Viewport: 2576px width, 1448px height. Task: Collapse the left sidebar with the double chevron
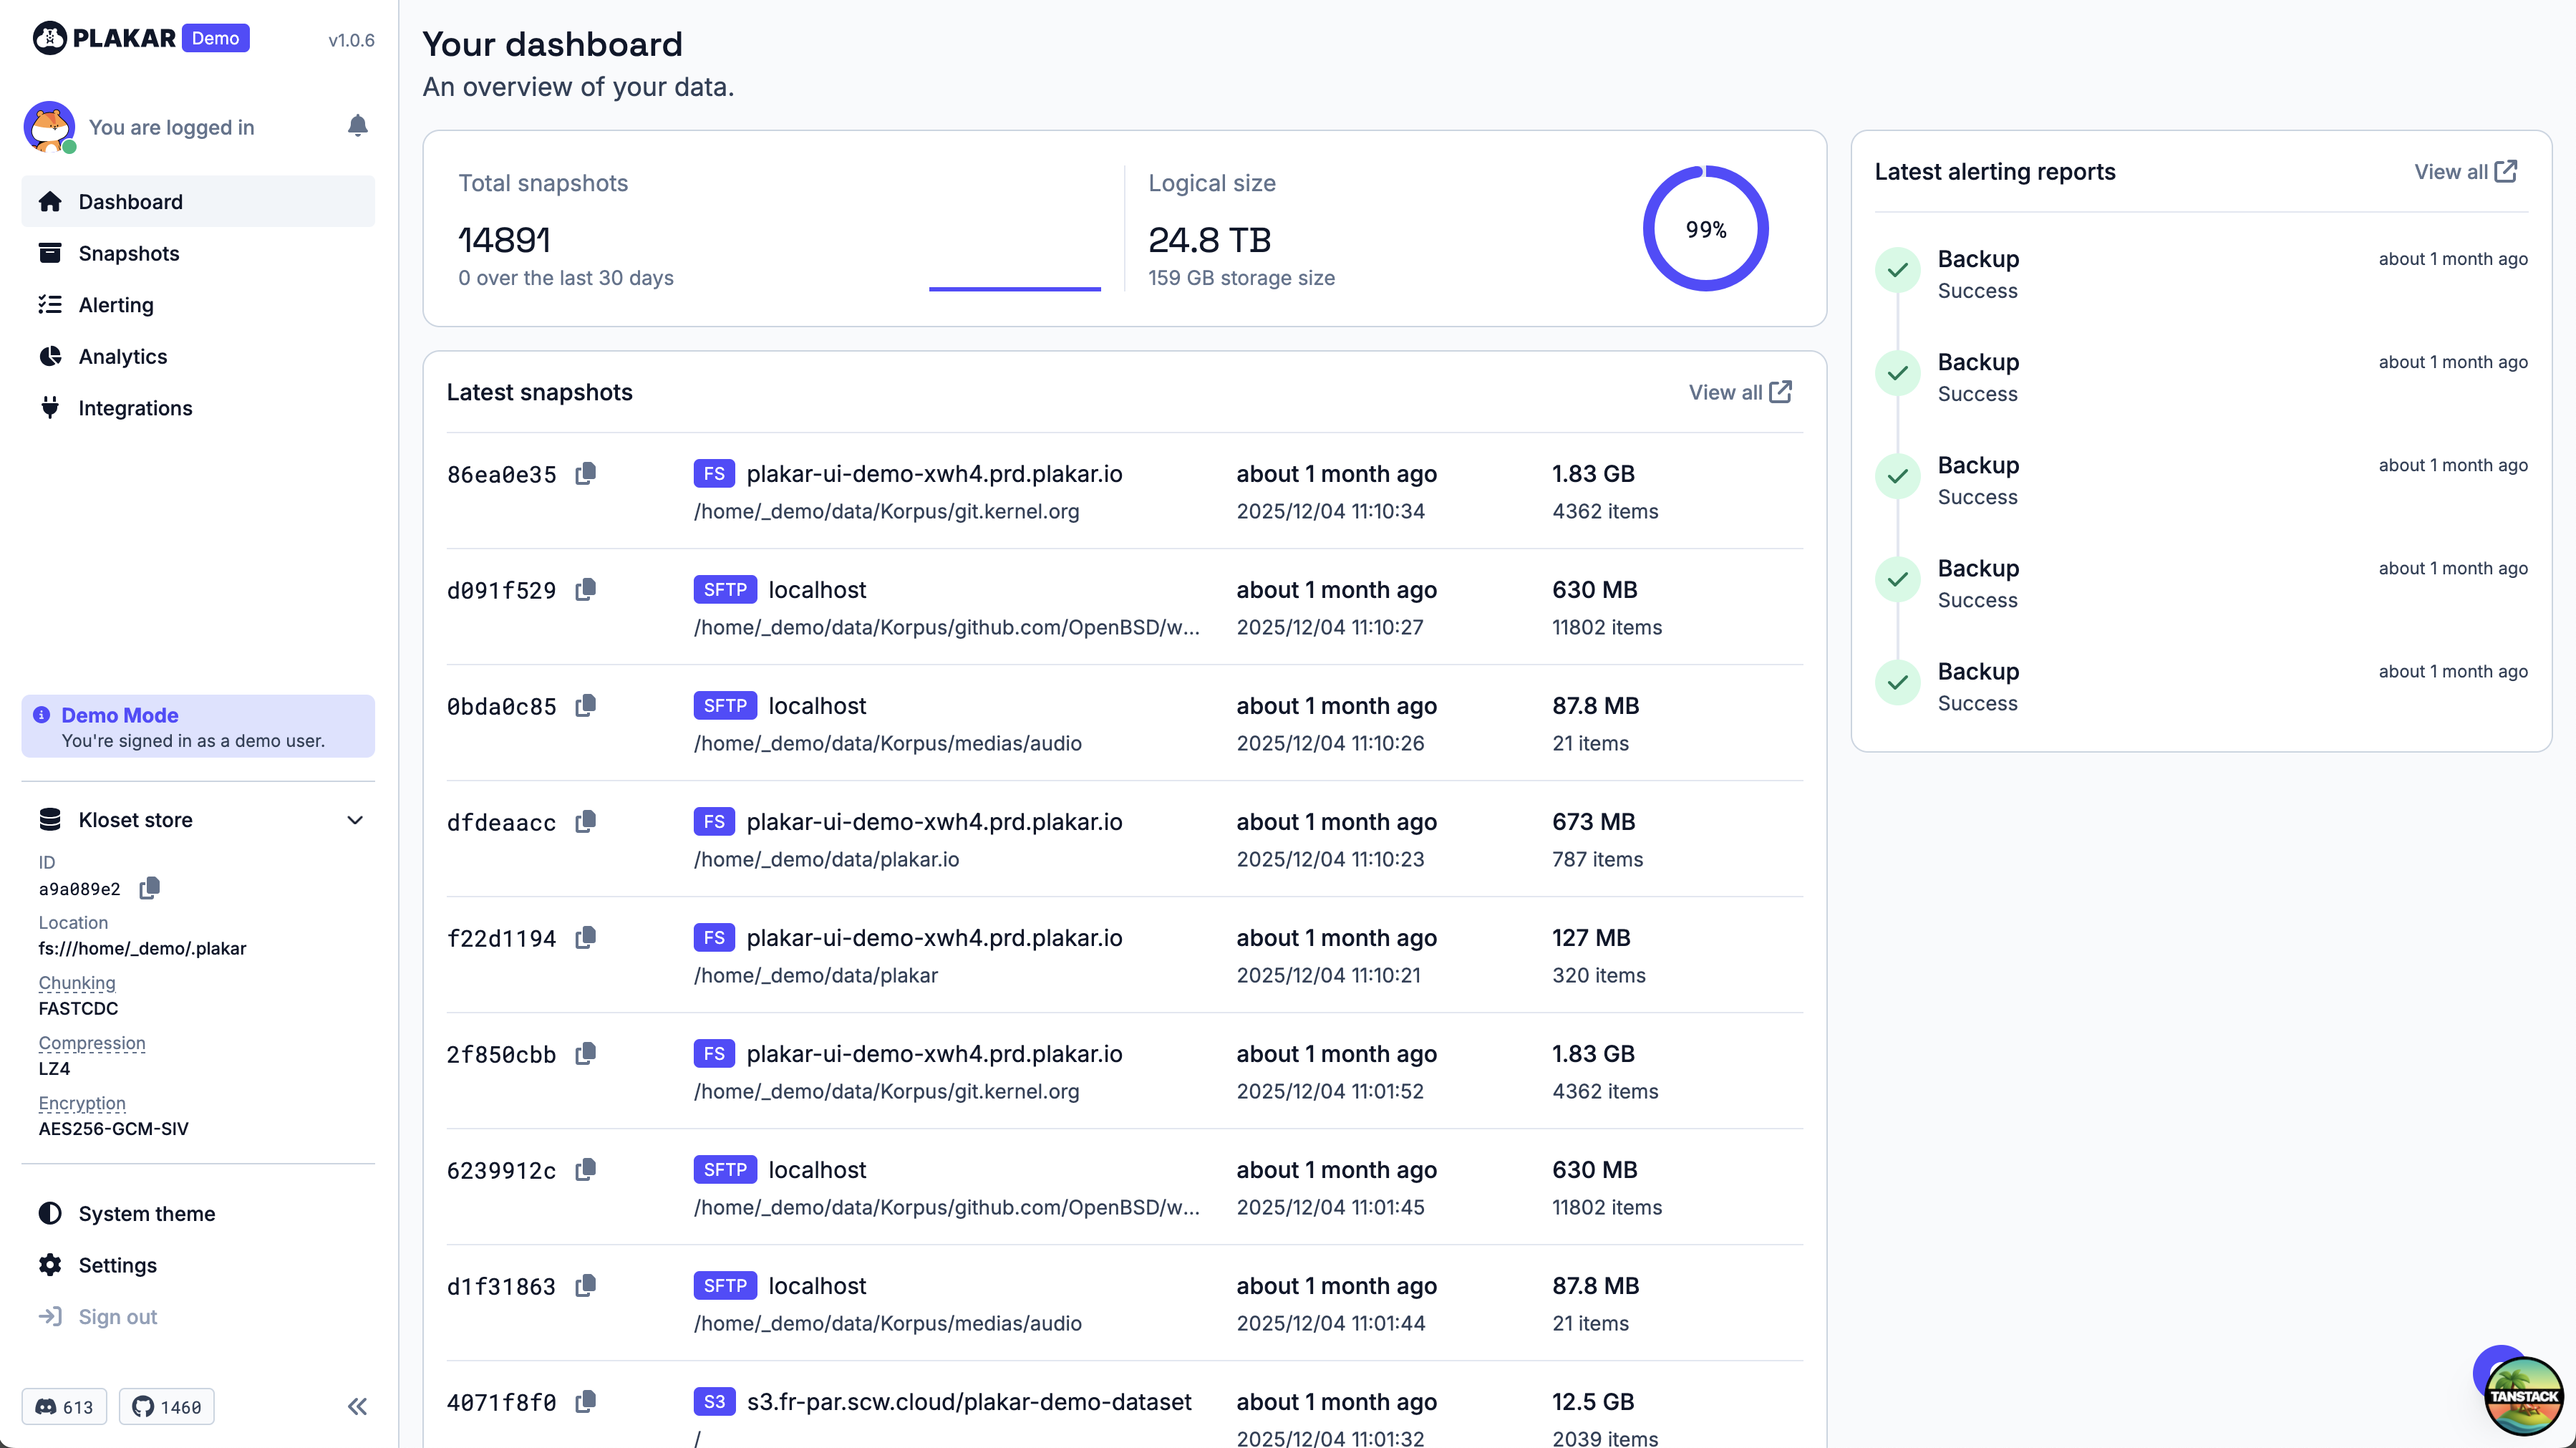pos(356,1406)
